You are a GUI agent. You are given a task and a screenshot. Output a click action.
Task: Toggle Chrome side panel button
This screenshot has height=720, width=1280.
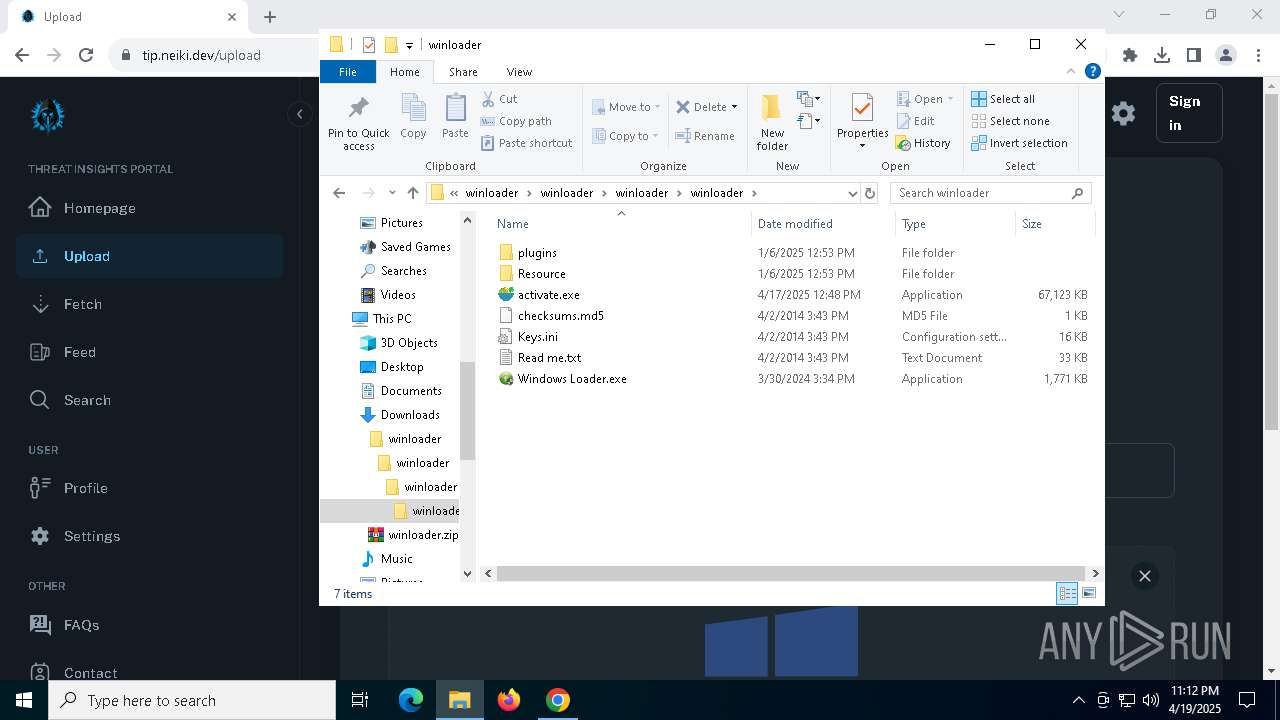(1194, 55)
